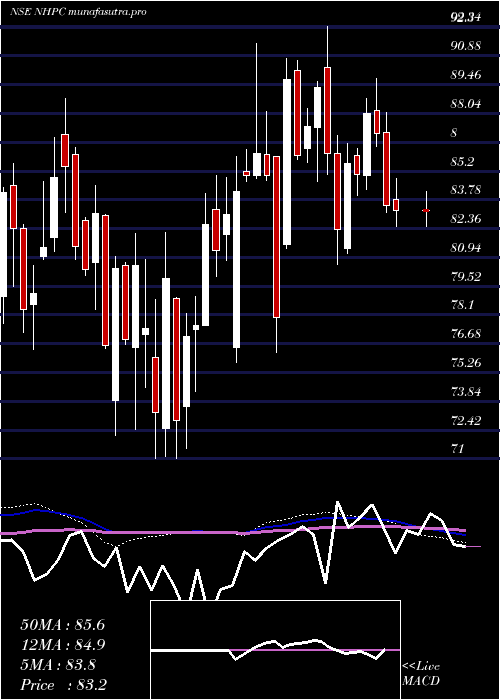Click the 82.36 price axis label
The image size is (500, 700).
(466, 219)
